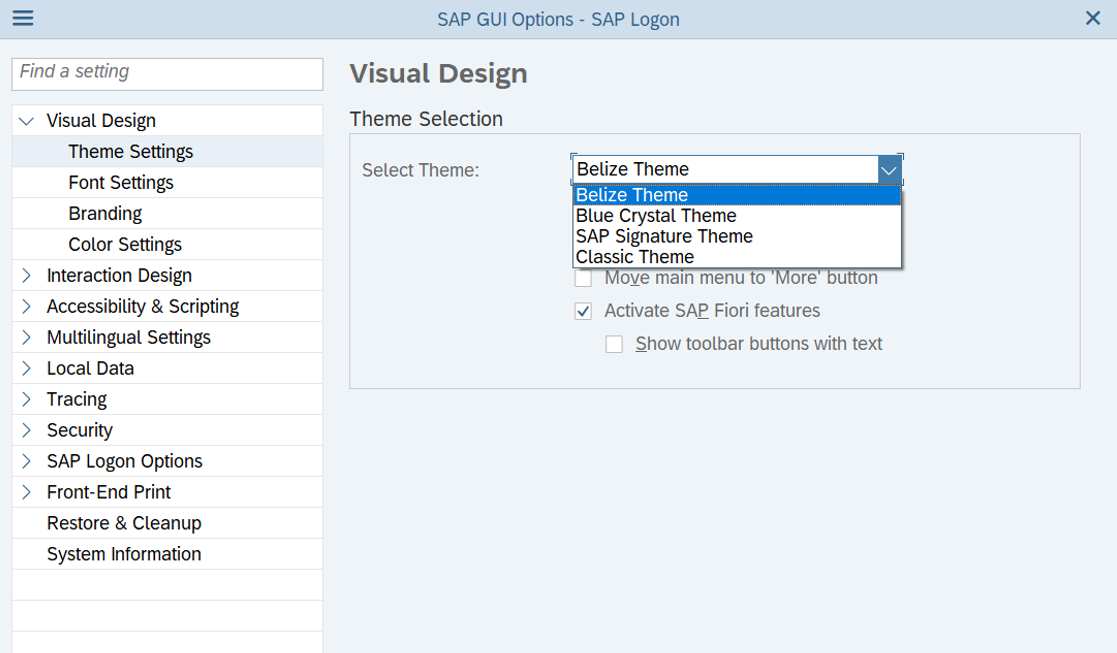Toggle Move main menu to 'More' button

pos(583,278)
